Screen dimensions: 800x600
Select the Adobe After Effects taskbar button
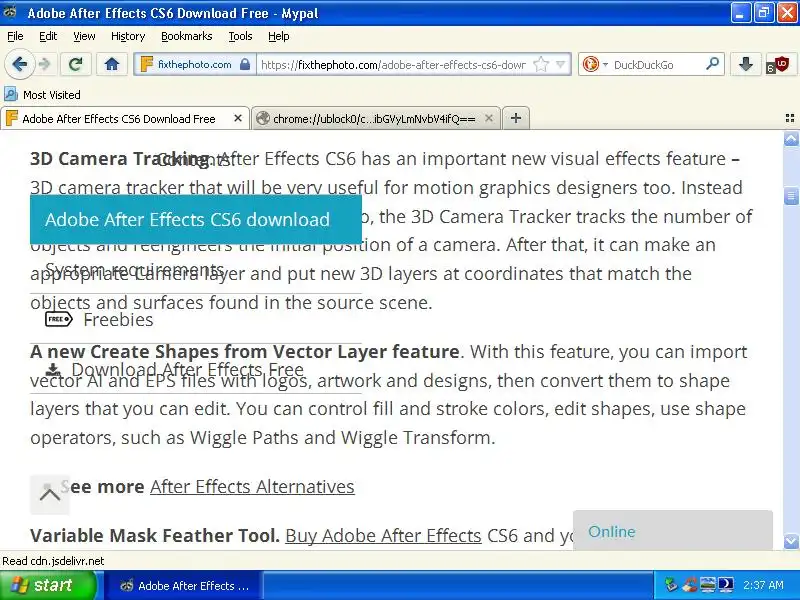point(185,586)
